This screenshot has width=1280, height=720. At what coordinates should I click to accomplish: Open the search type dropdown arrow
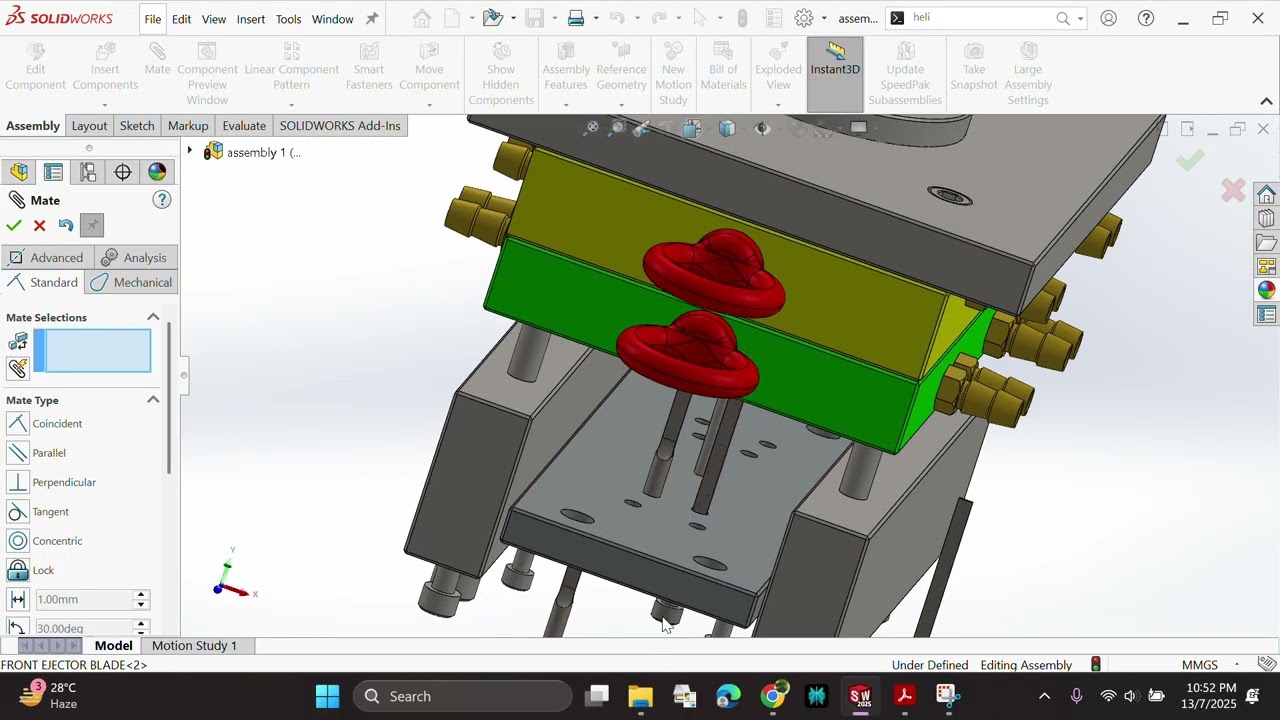click(1080, 19)
